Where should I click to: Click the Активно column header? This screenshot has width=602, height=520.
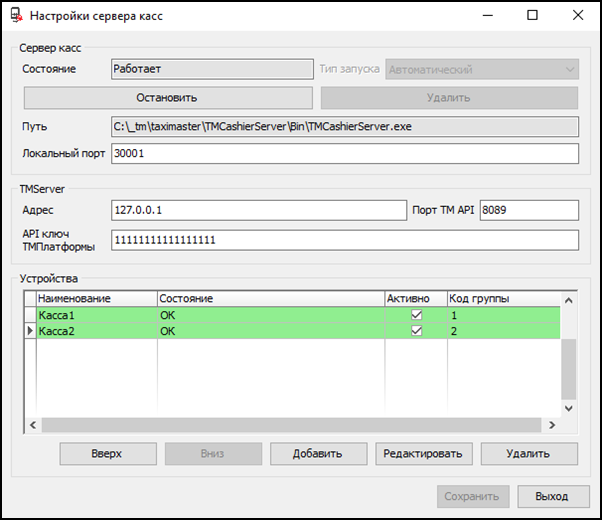416,299
